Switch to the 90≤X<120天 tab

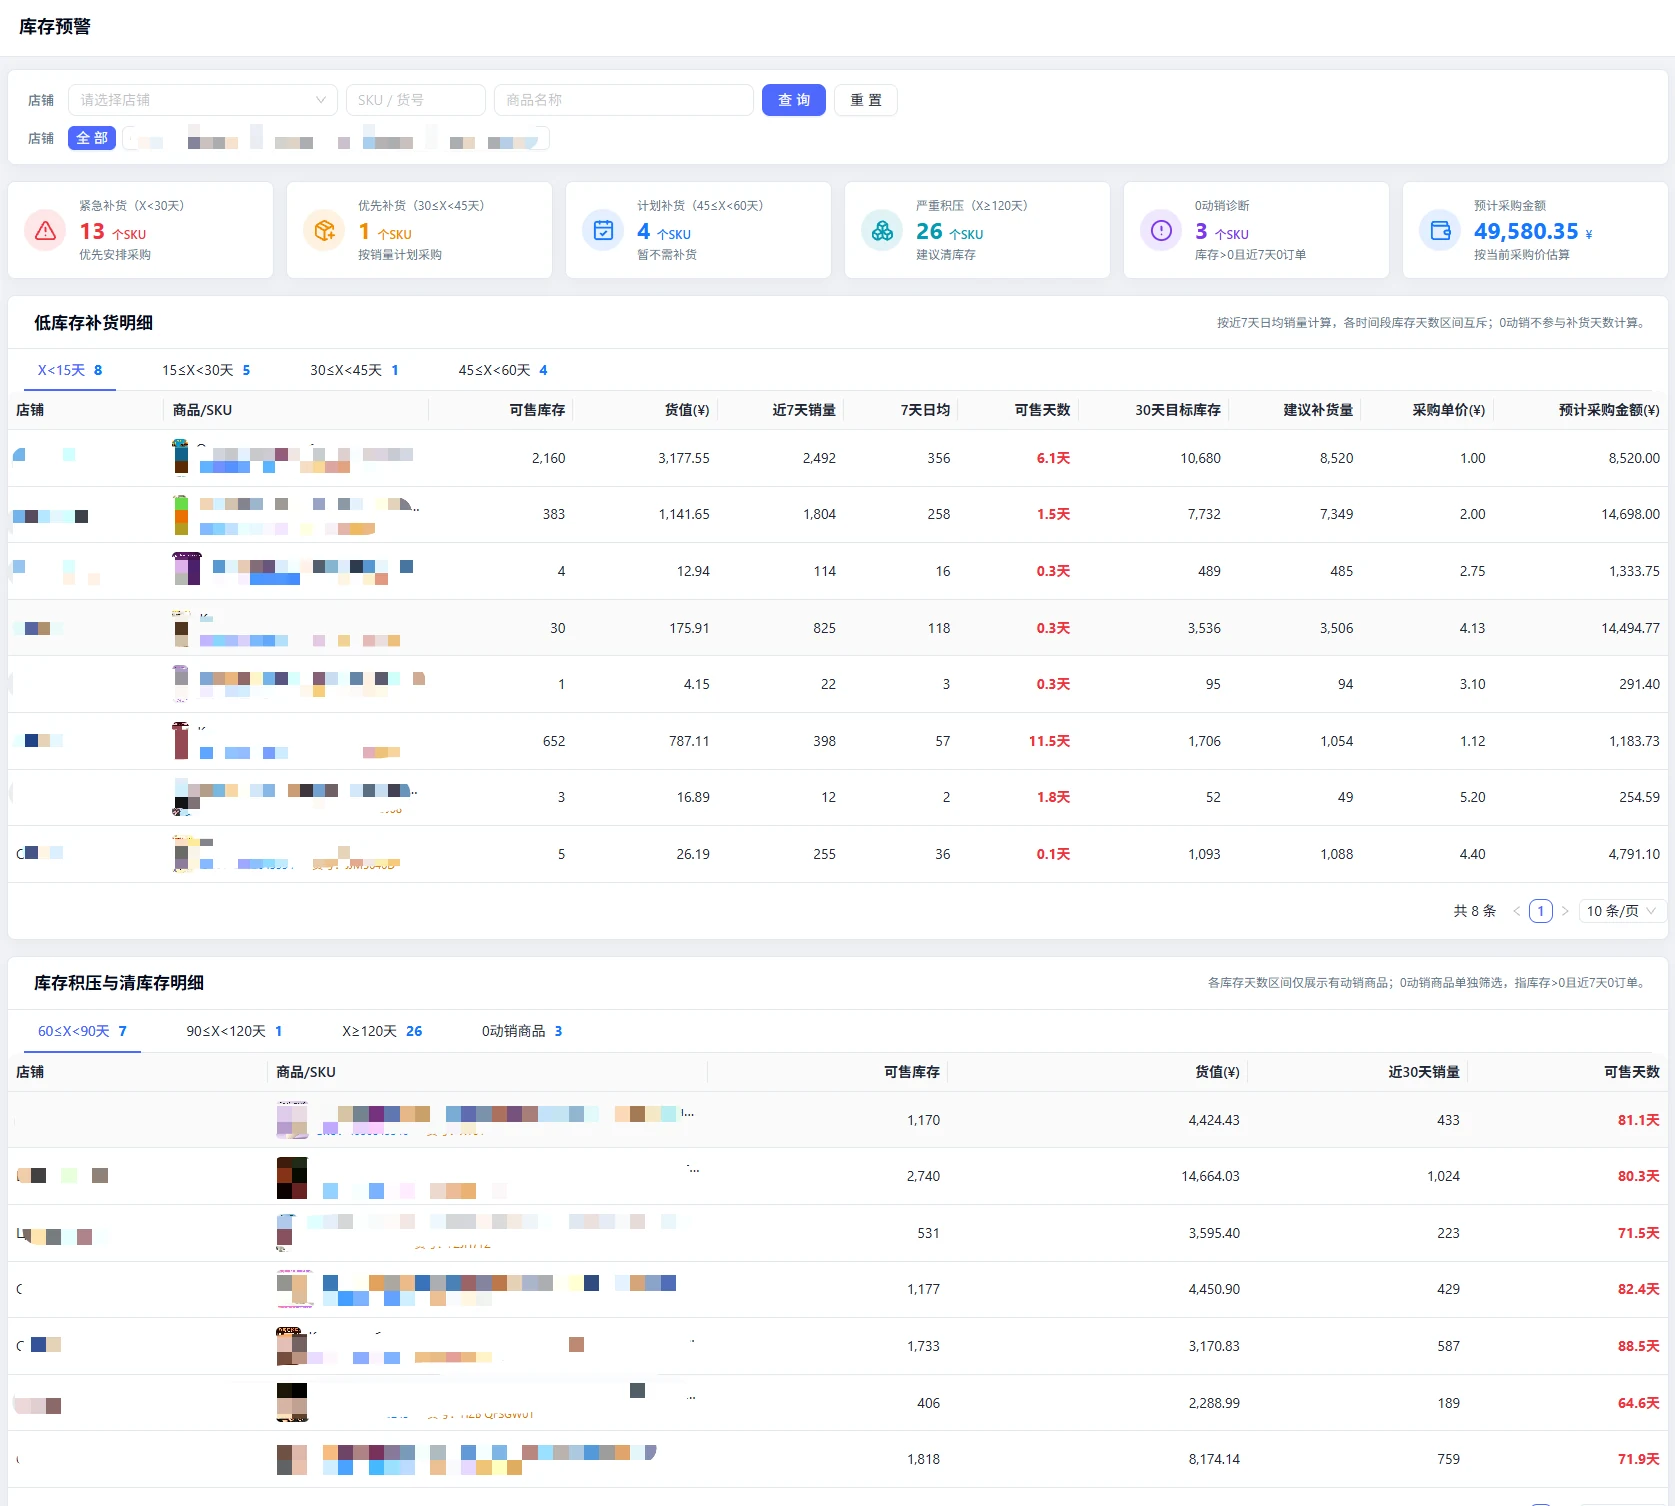(x=234, y=1031)
